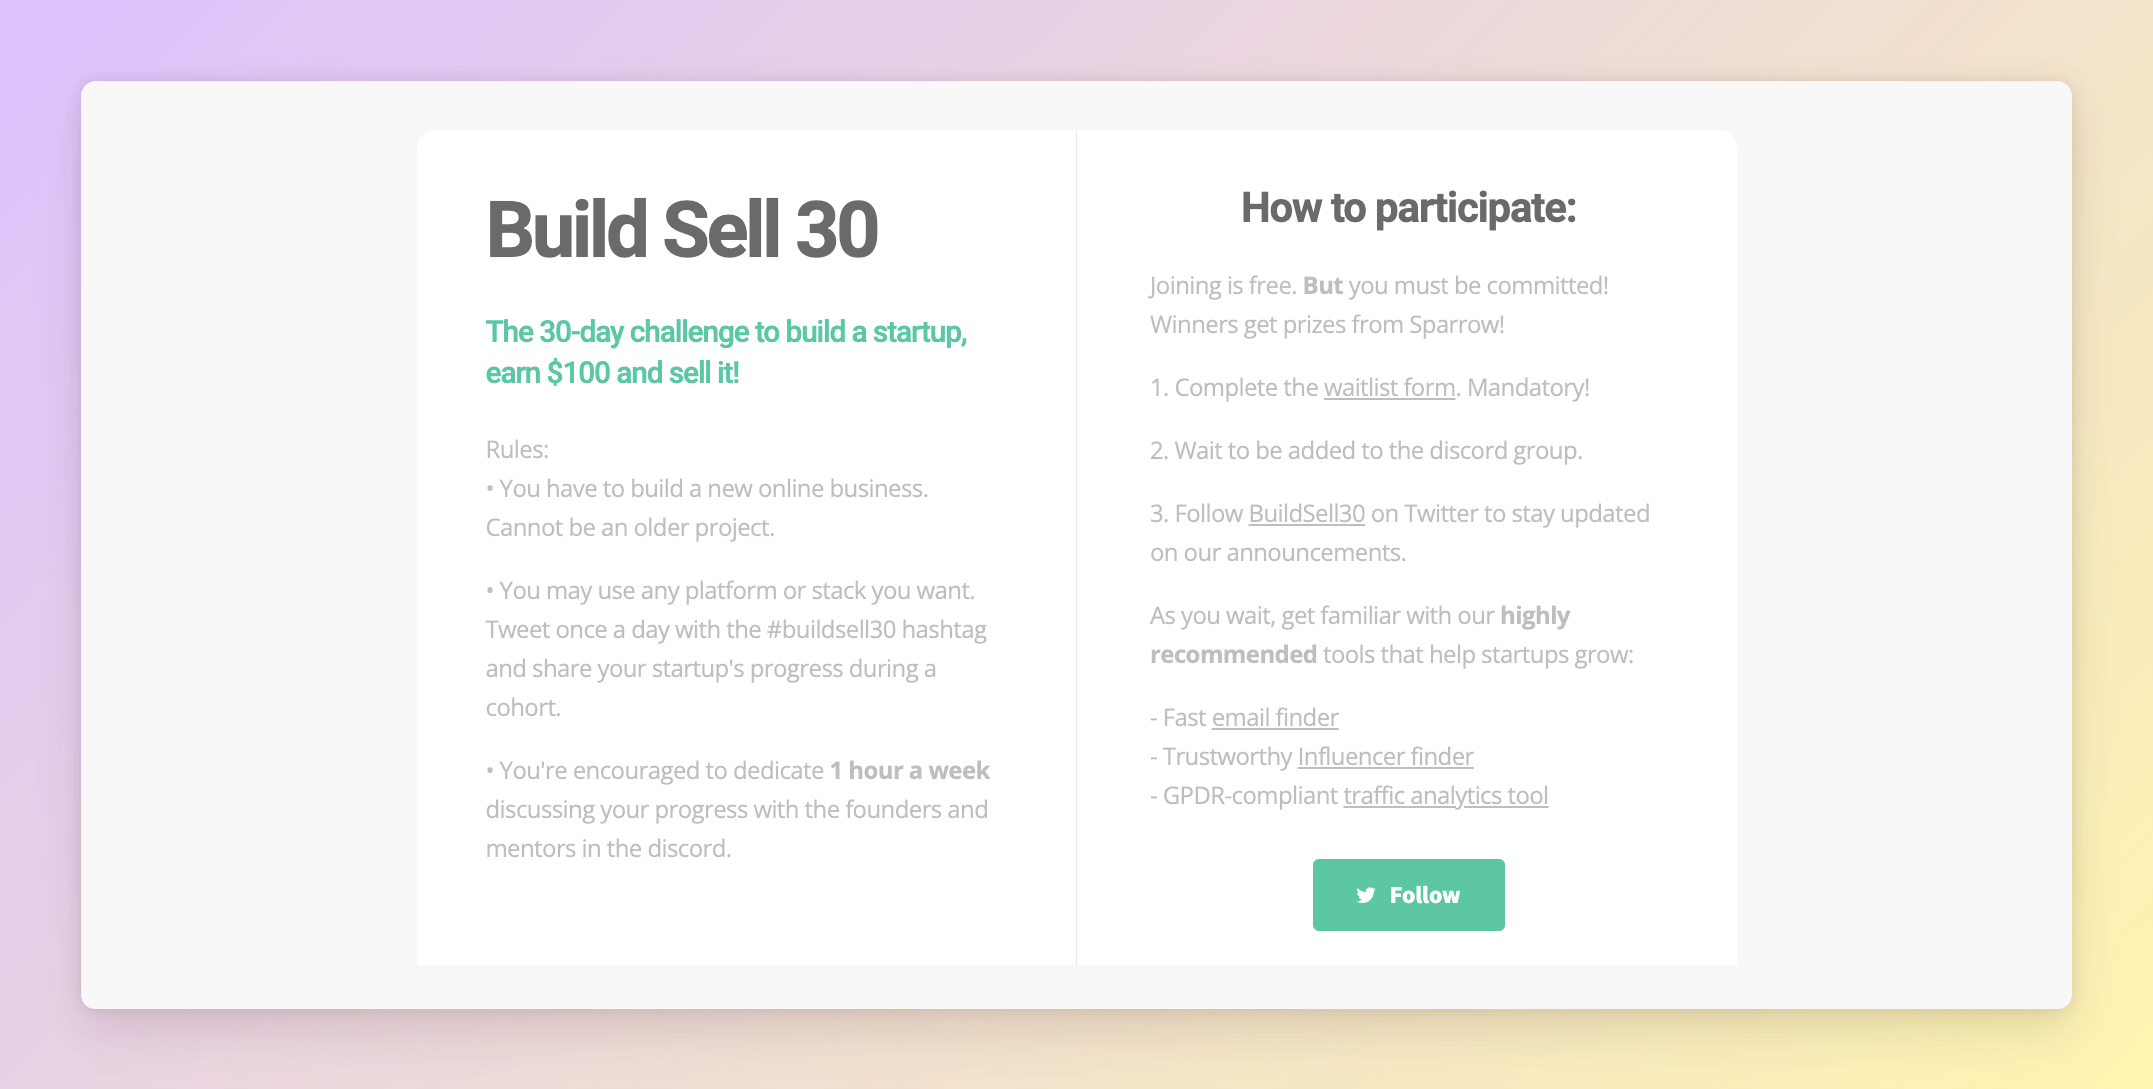Screen dimensions: 2153x1089
Task: Open the email finder link
Action: (1275, 718)
